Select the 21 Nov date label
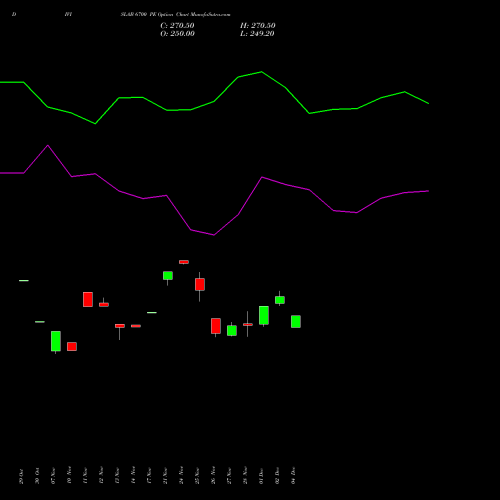This screenshot has width=500, height=500. (165, 476)
